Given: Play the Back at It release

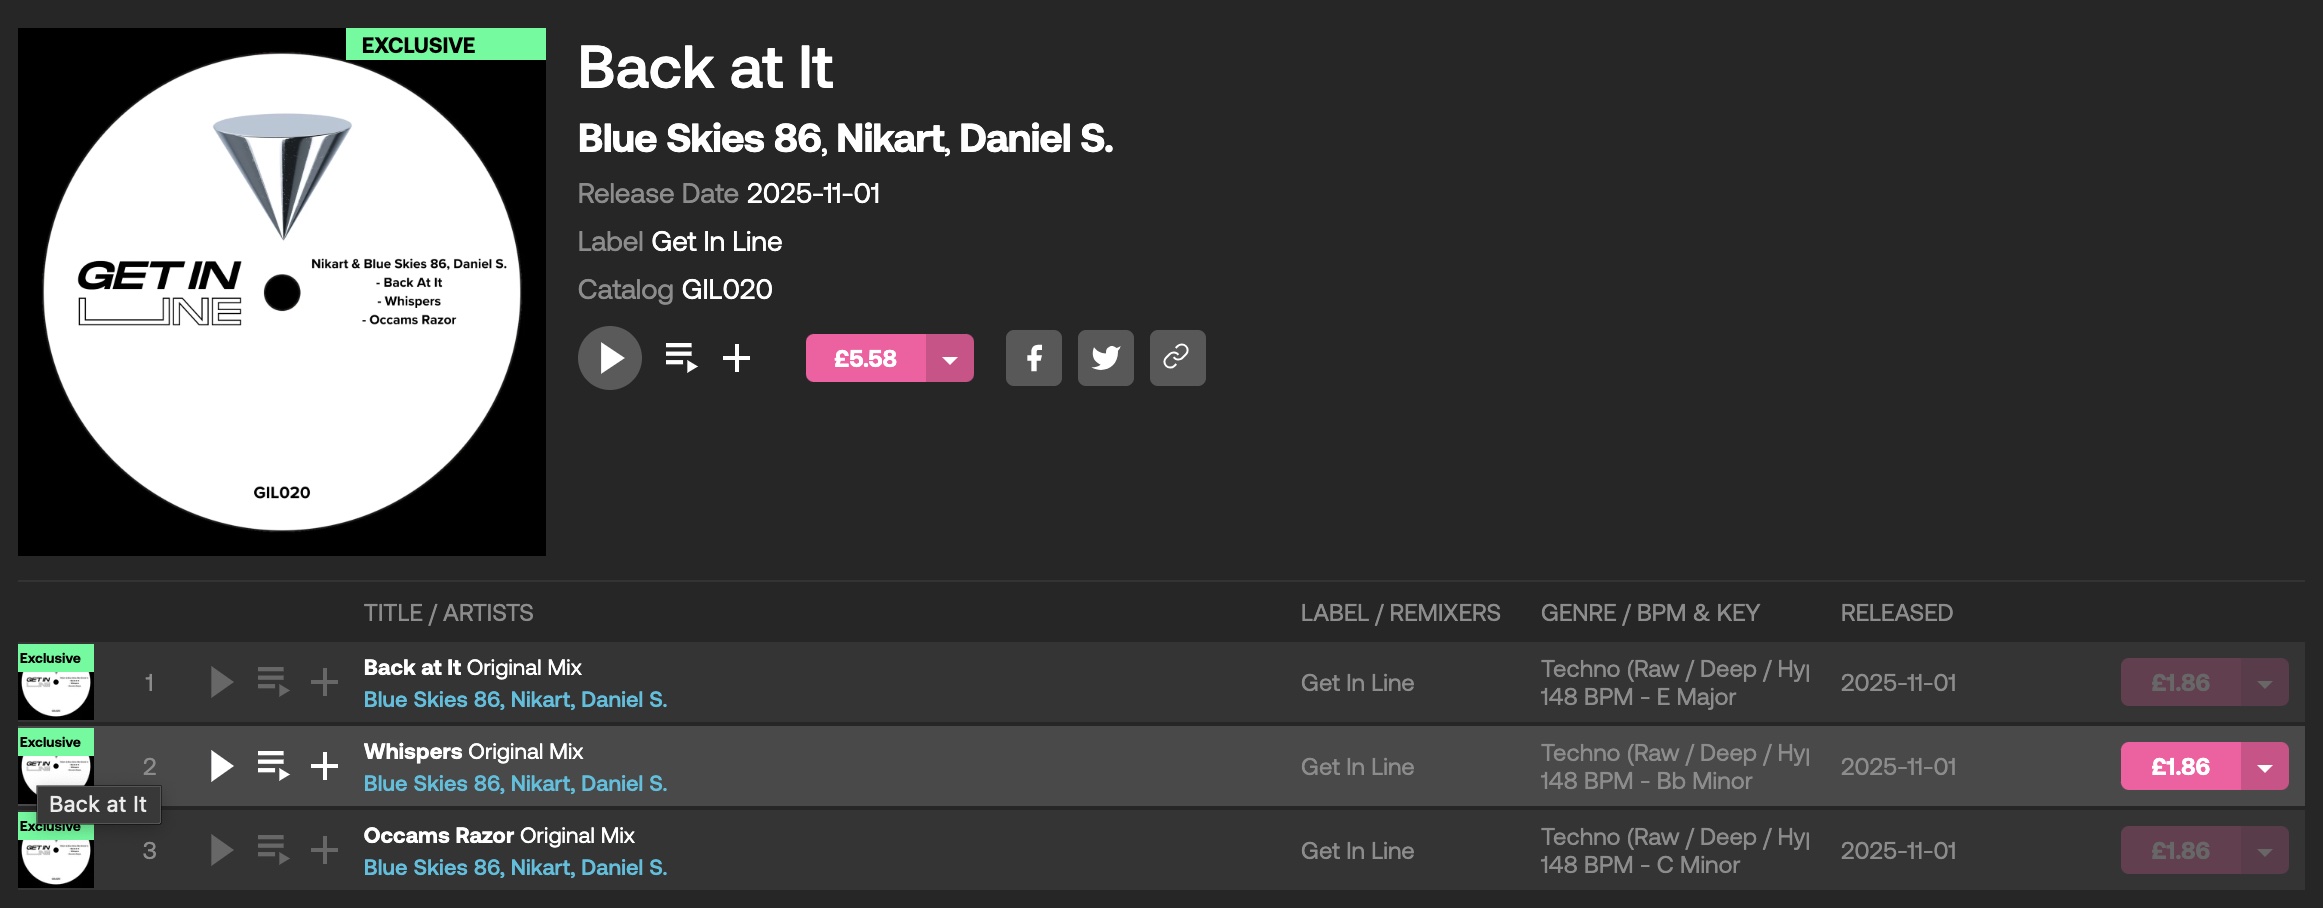Looking at the screenshot, I should [609, 358].
